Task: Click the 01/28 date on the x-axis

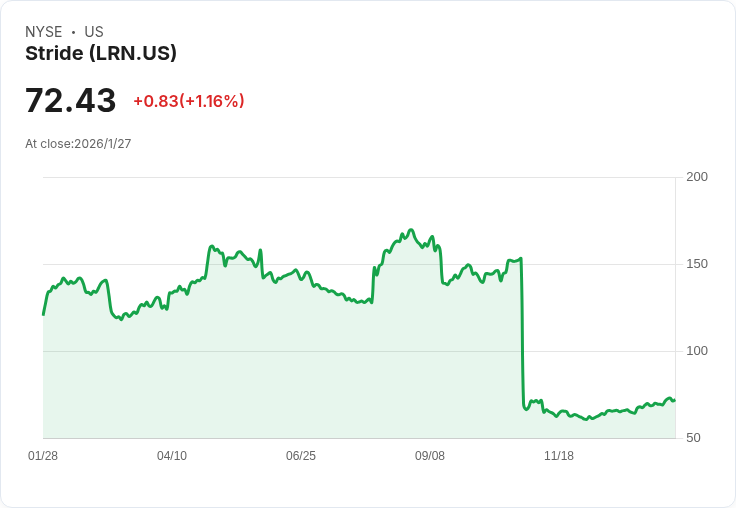Action: click(43, 456)
